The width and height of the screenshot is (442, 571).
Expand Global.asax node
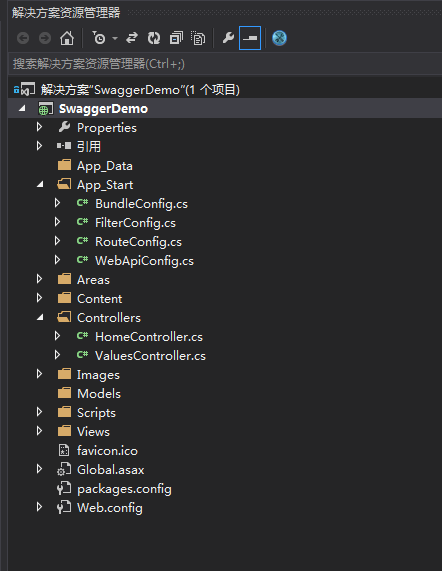(39, 469)
